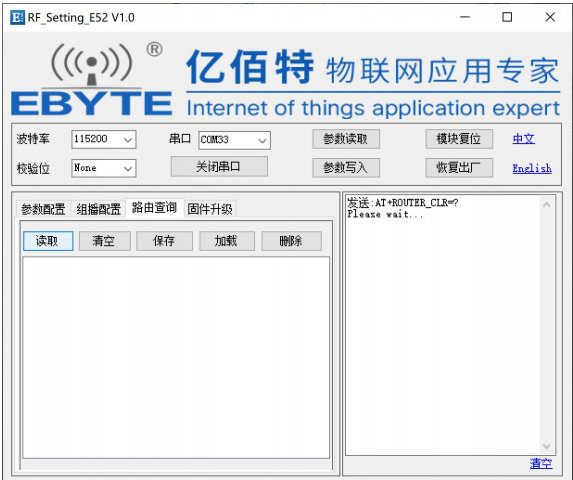The width and height of the screenshot is (573, 480).
Task: Open the 固件升级 tab
Action: [x=210, y=209]
